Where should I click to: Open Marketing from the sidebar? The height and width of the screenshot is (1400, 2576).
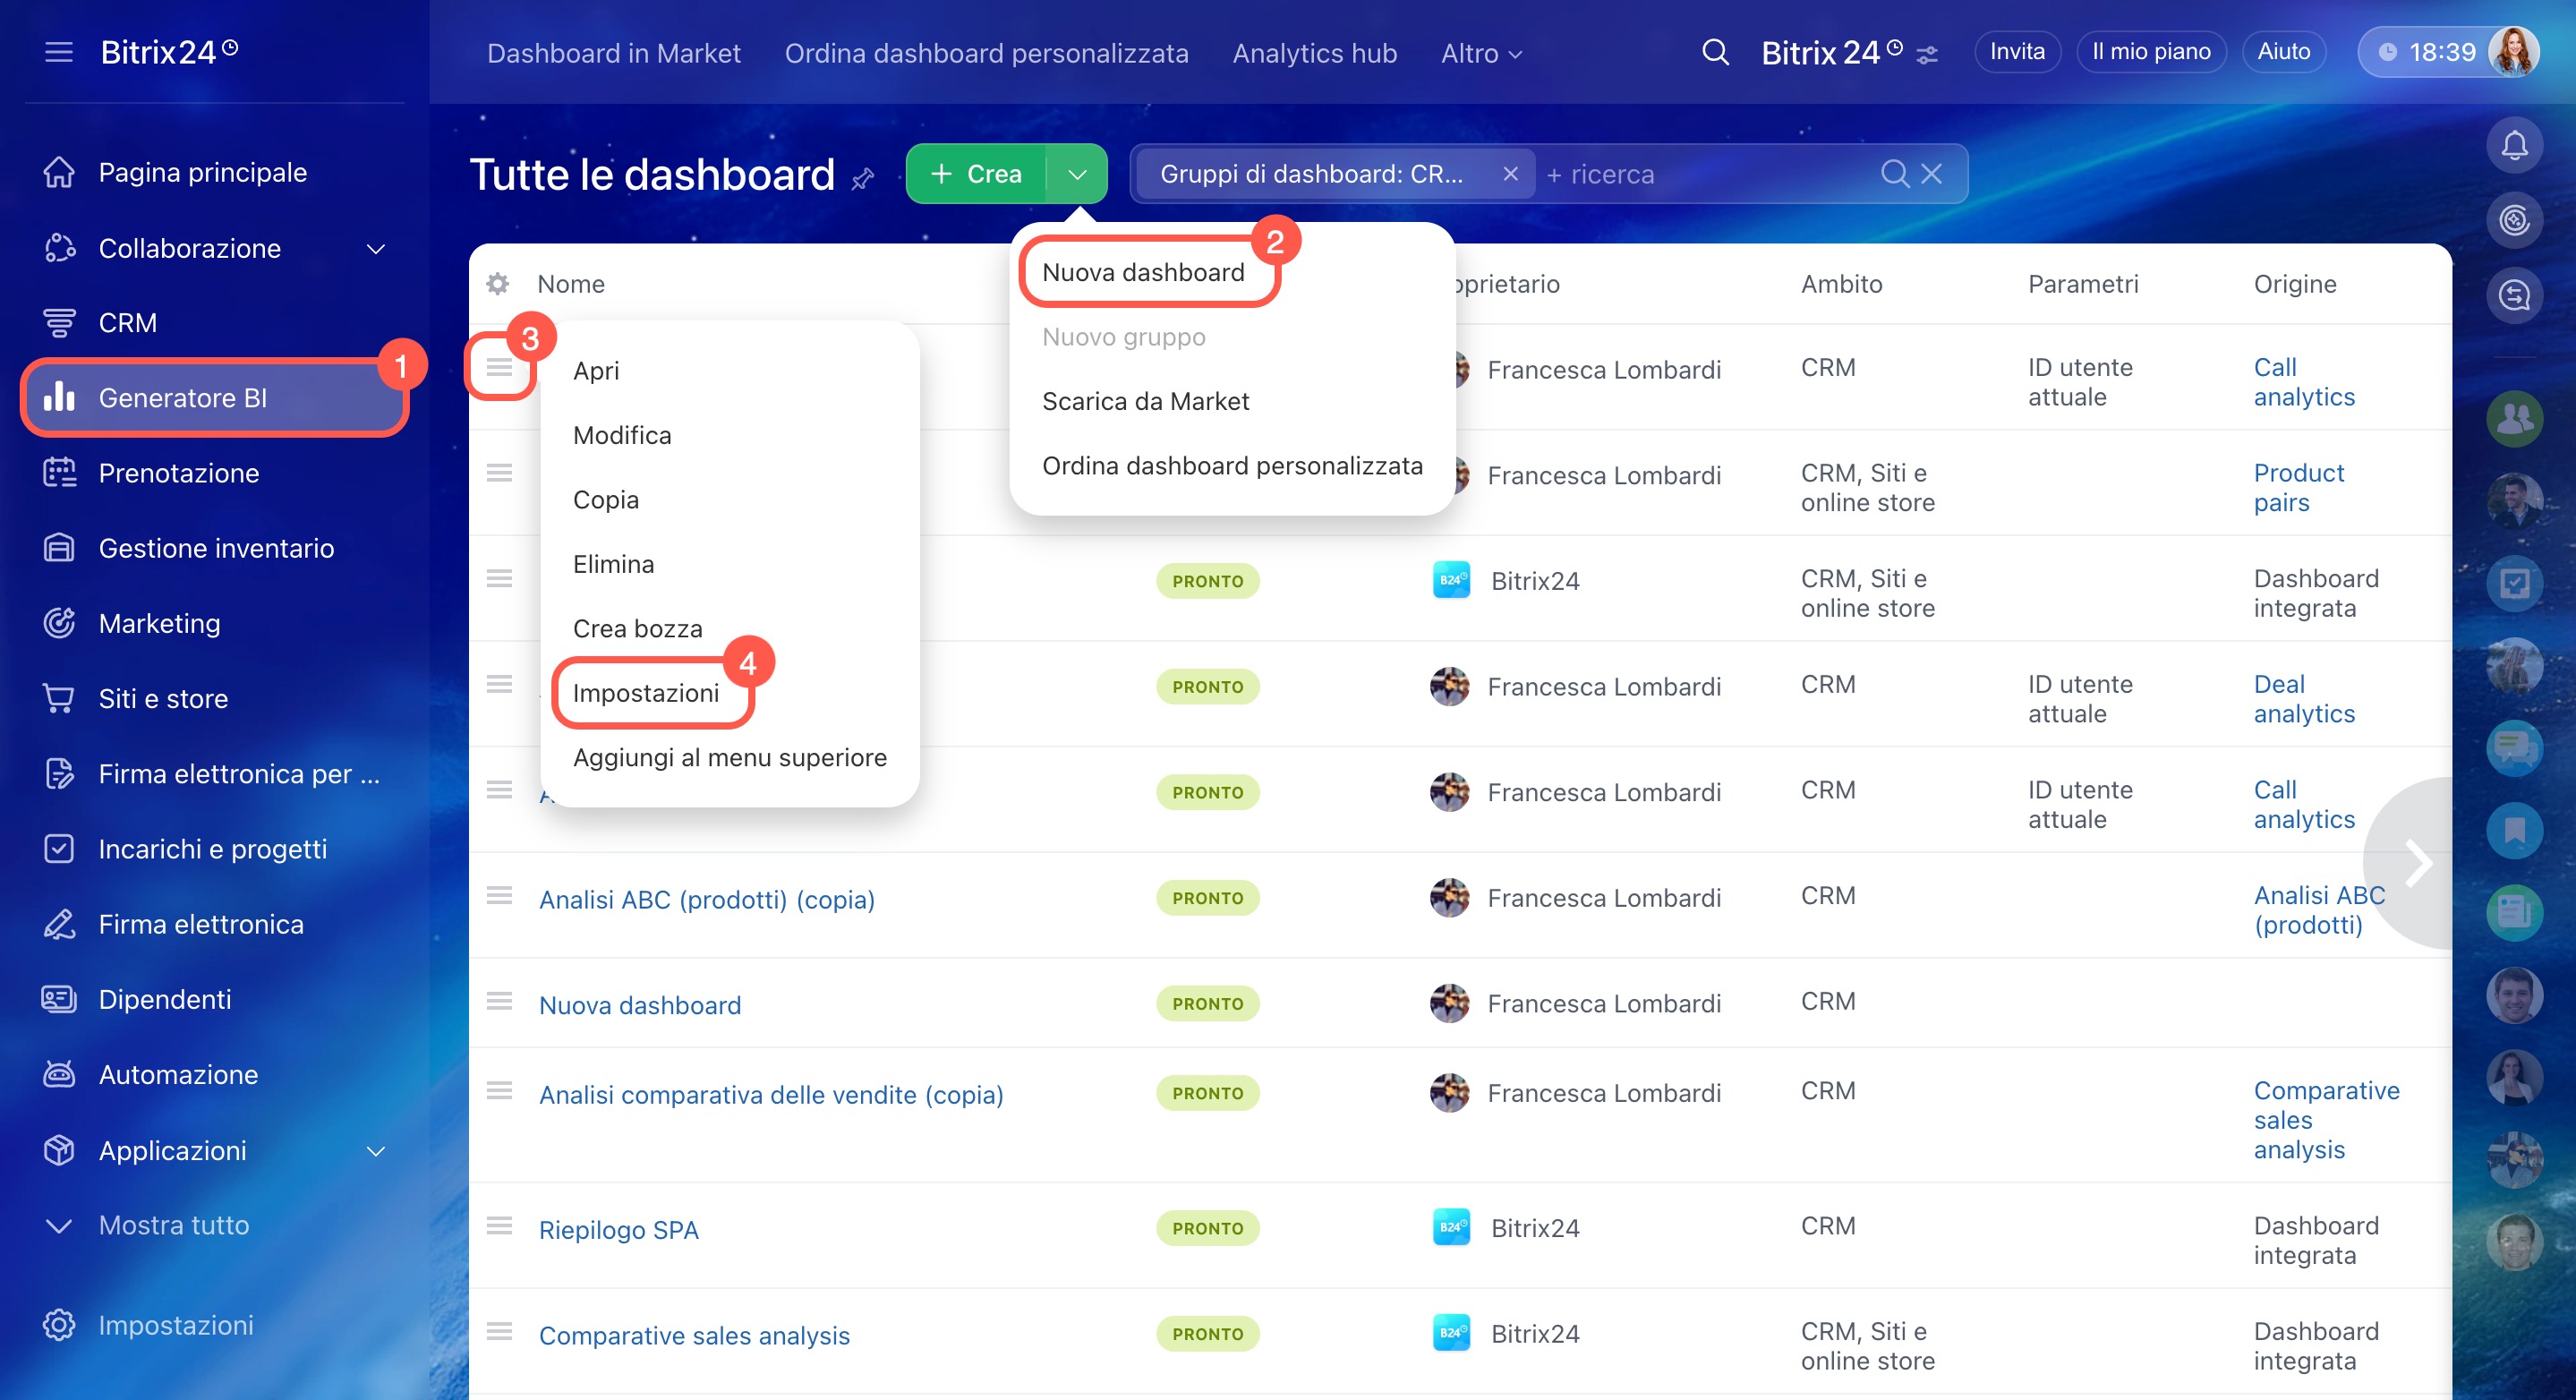tap(159, 623)
